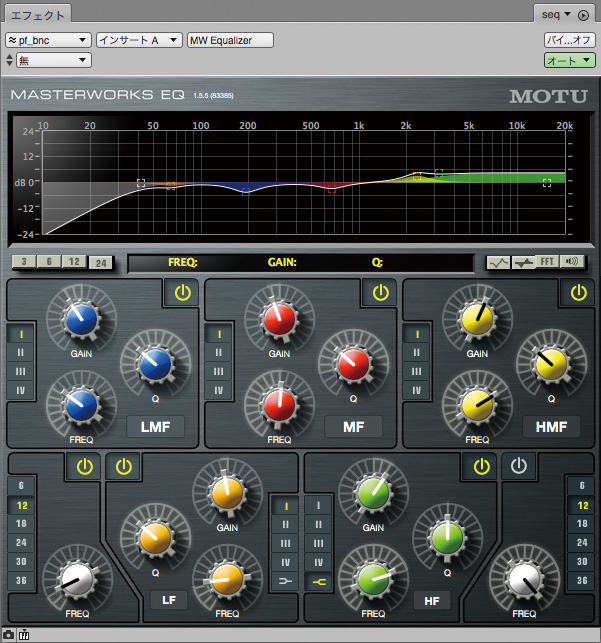This screenshot has width=601, height=643.
Task: Select HF shelf filter shape icon
Action: click(319, 581)
